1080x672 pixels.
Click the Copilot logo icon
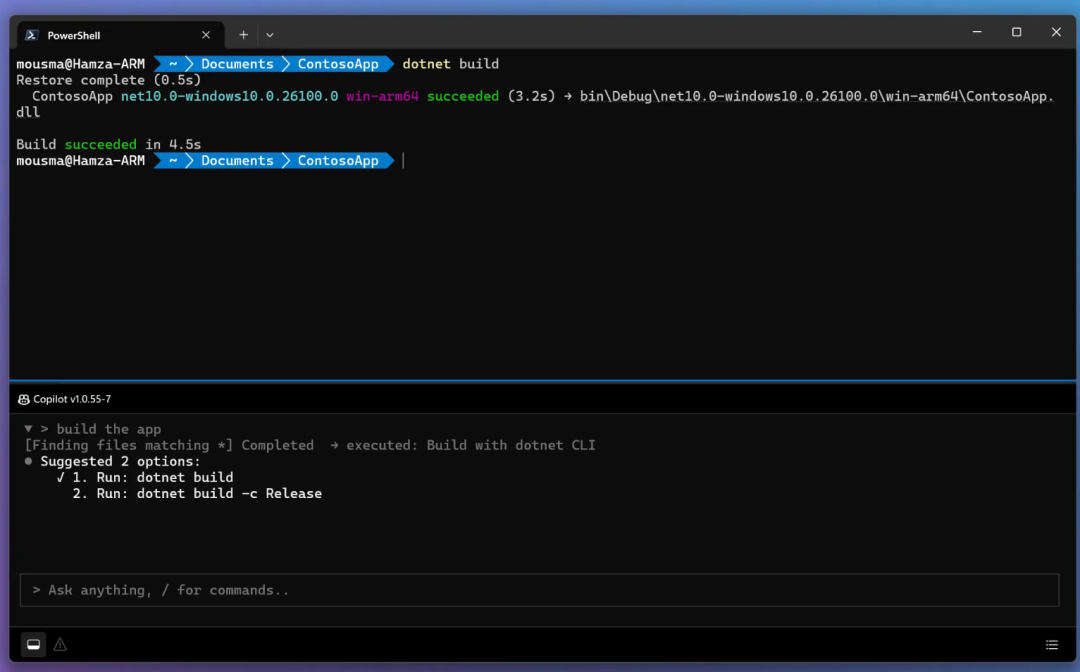(23, 399)
